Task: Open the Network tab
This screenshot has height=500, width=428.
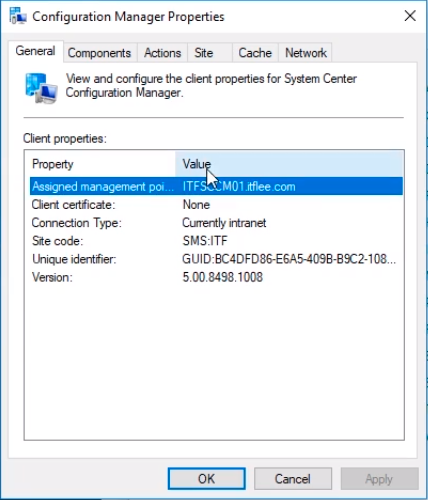Action: coord(306,53)
